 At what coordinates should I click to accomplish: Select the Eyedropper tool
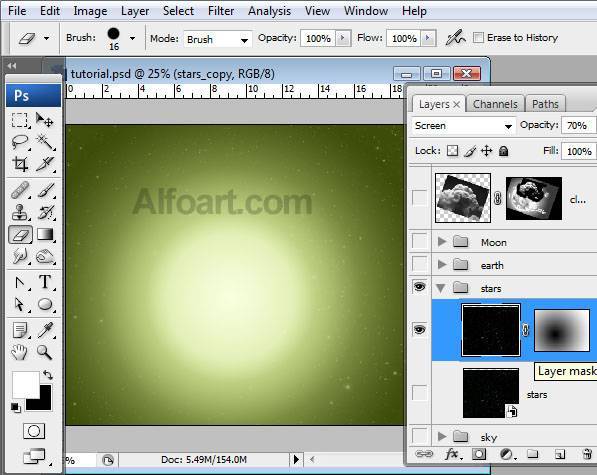[45, 330]
